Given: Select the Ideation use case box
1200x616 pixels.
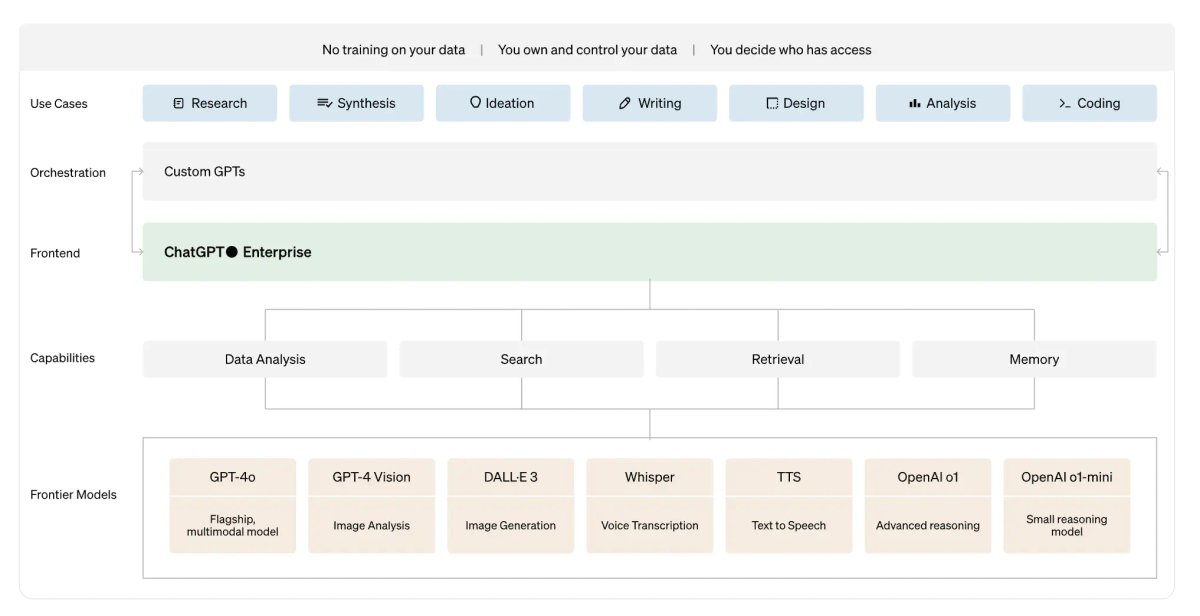Looking at the screenshot, I should 503,103.
